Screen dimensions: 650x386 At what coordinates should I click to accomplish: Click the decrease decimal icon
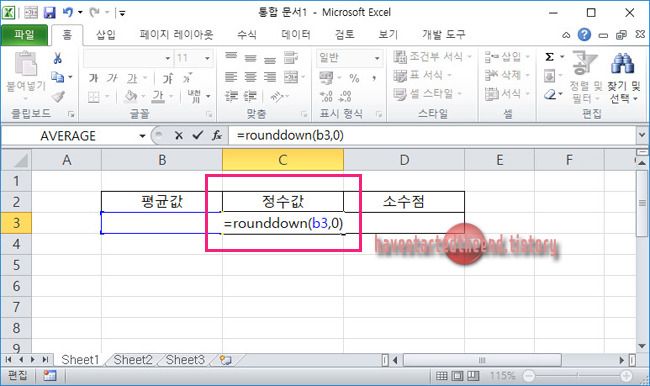tap(345, 97)
